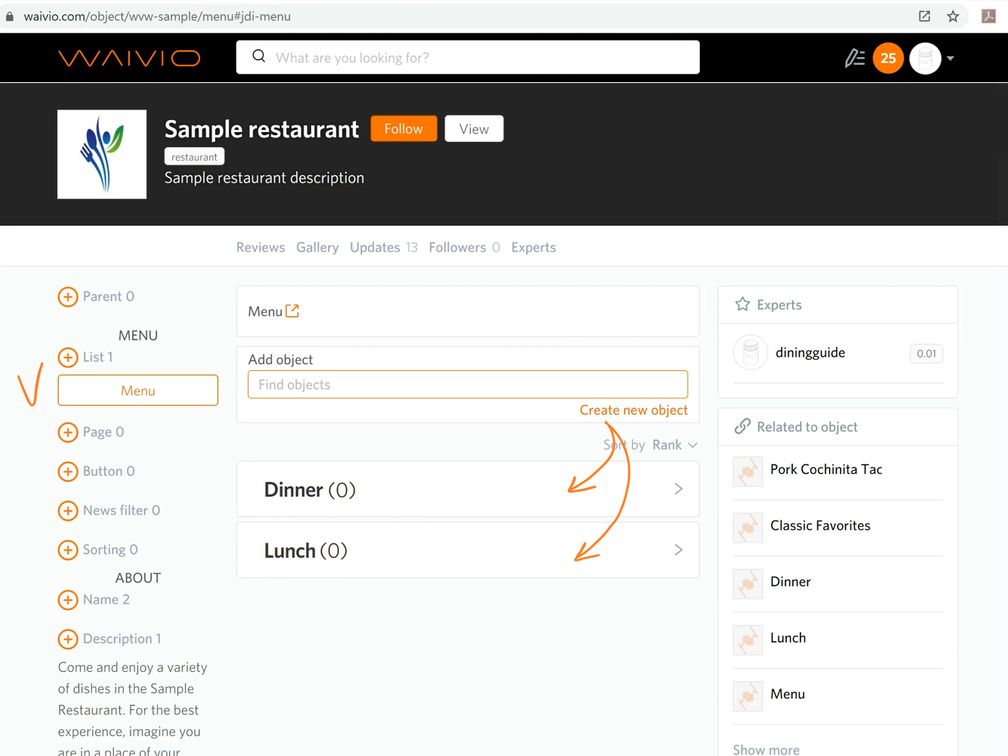Focus the Find objects input field
The image size is (1008, 756).
pyautogui.click(x=467, y=385)
